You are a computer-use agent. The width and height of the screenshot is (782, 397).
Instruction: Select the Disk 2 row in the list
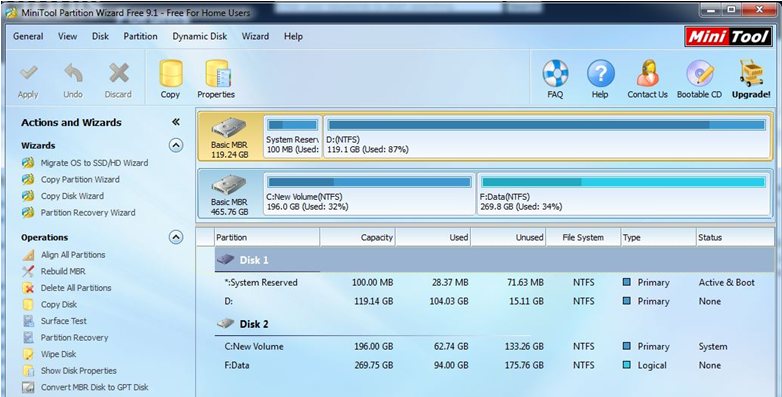click(495, 324)
